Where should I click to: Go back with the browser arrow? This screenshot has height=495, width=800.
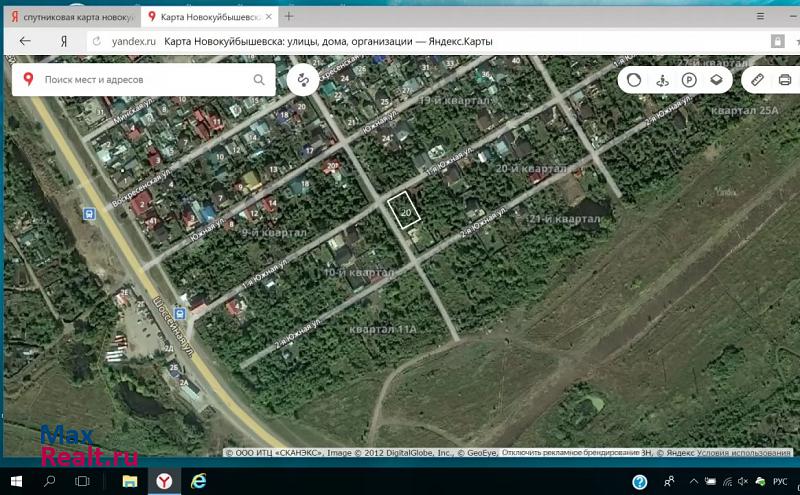pyautogui.click(x=25, y=41)
